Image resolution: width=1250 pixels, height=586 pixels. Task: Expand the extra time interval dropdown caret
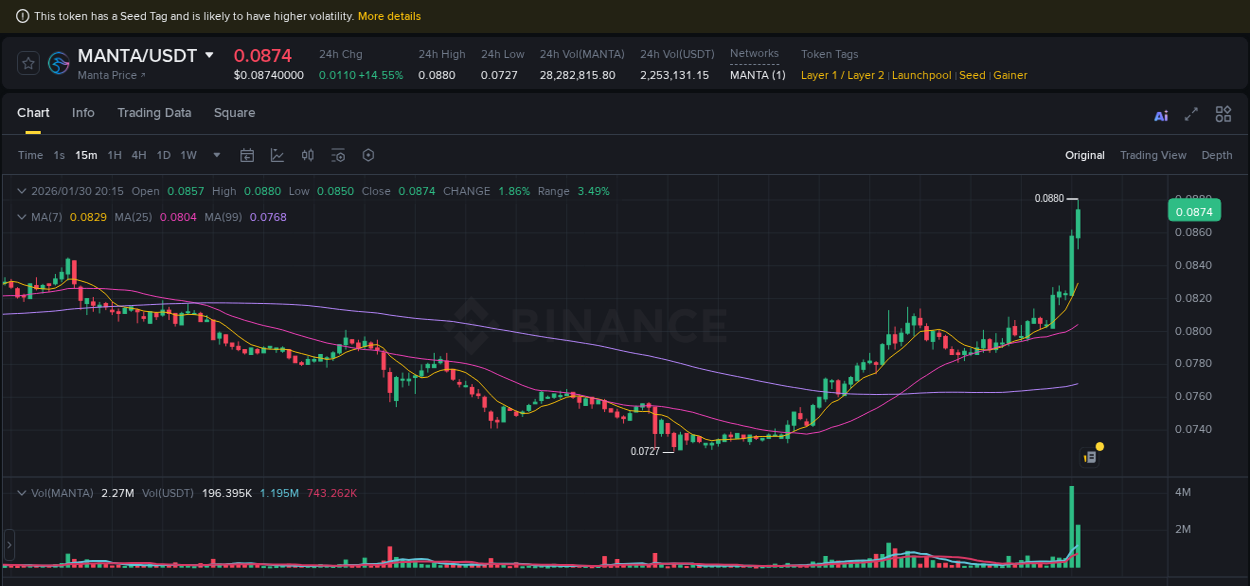click(216, 155)
